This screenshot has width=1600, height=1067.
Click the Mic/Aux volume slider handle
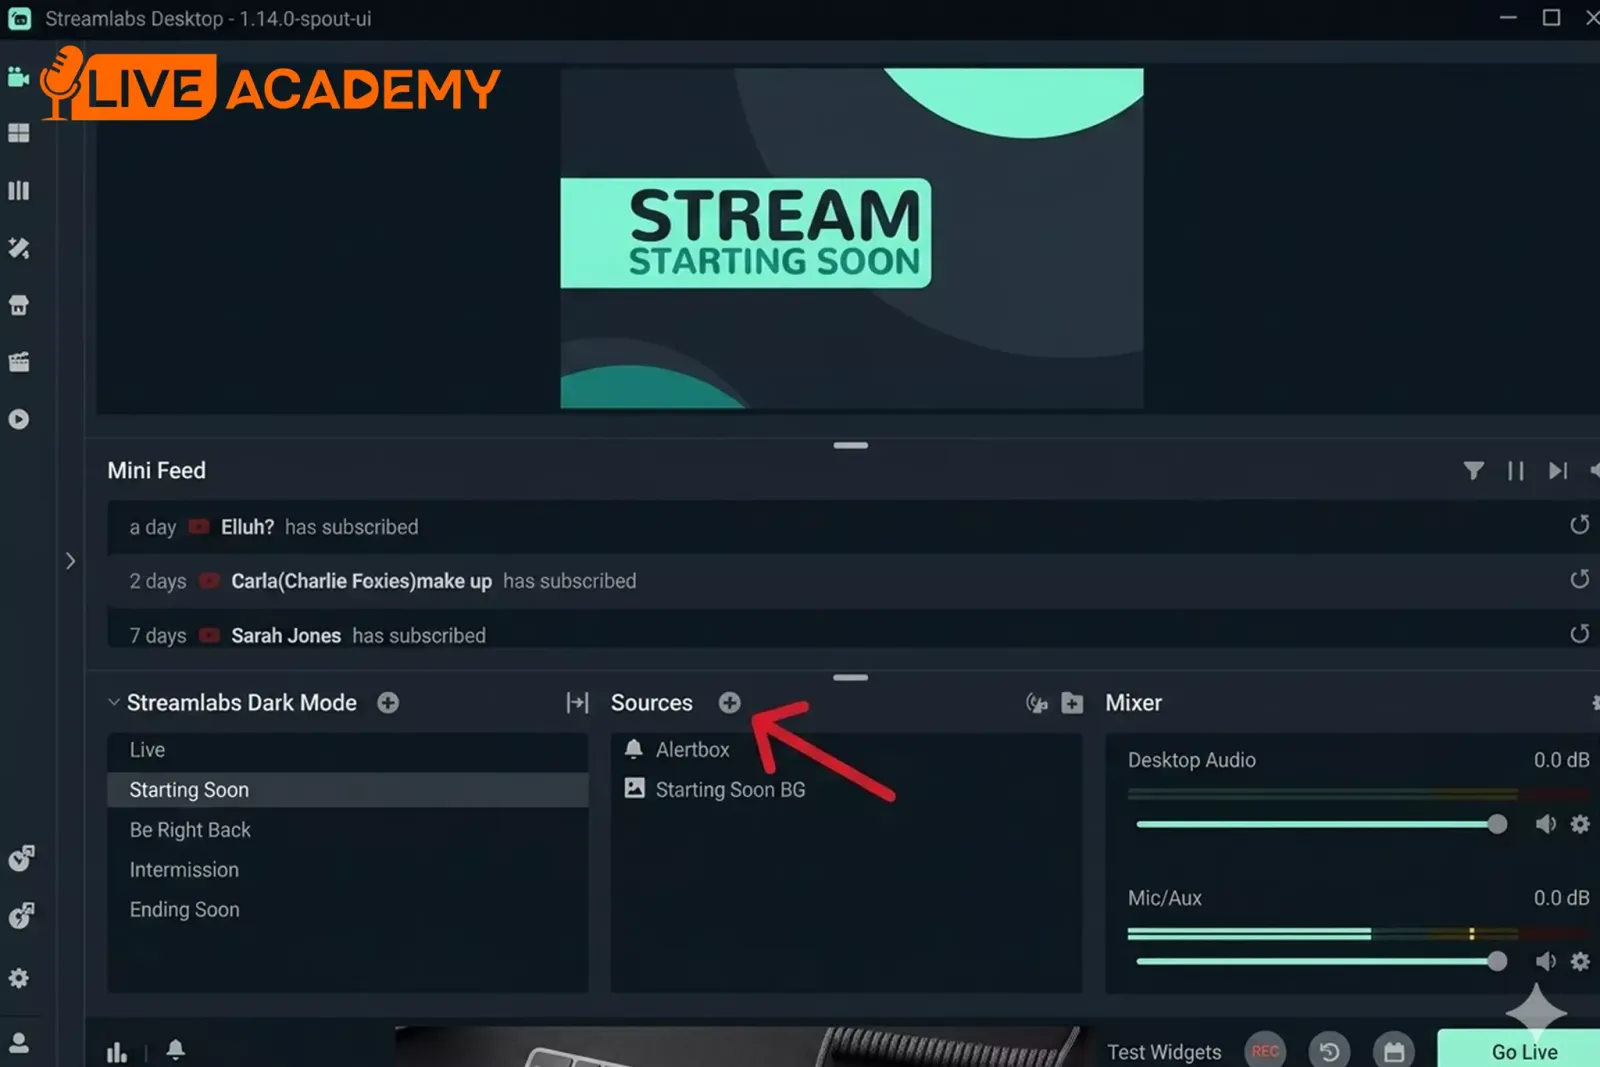pyautogui.click(x=1497, y=961)
